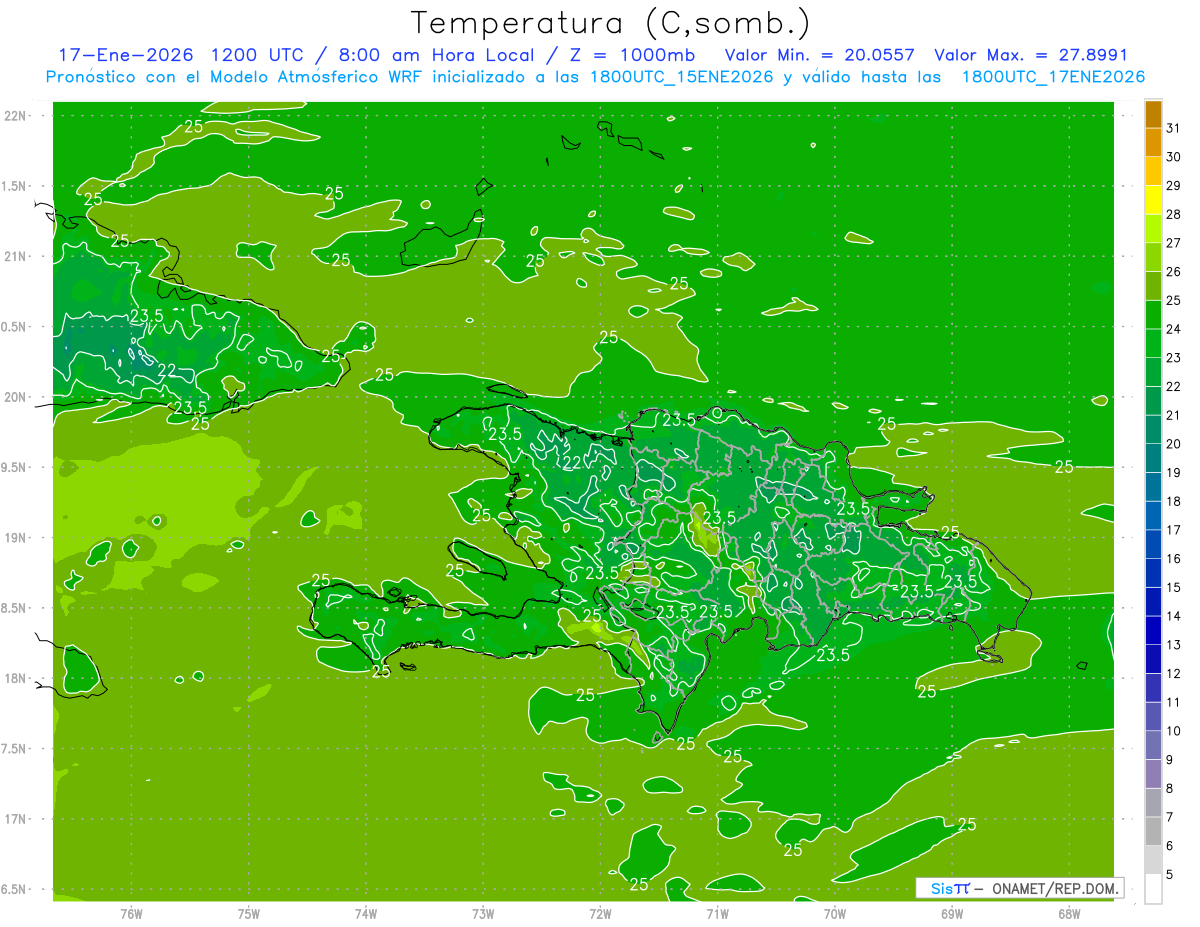Pick the dark orange swatch above 31
The image size is (1200, 927).
click(x=1153, y=114)
